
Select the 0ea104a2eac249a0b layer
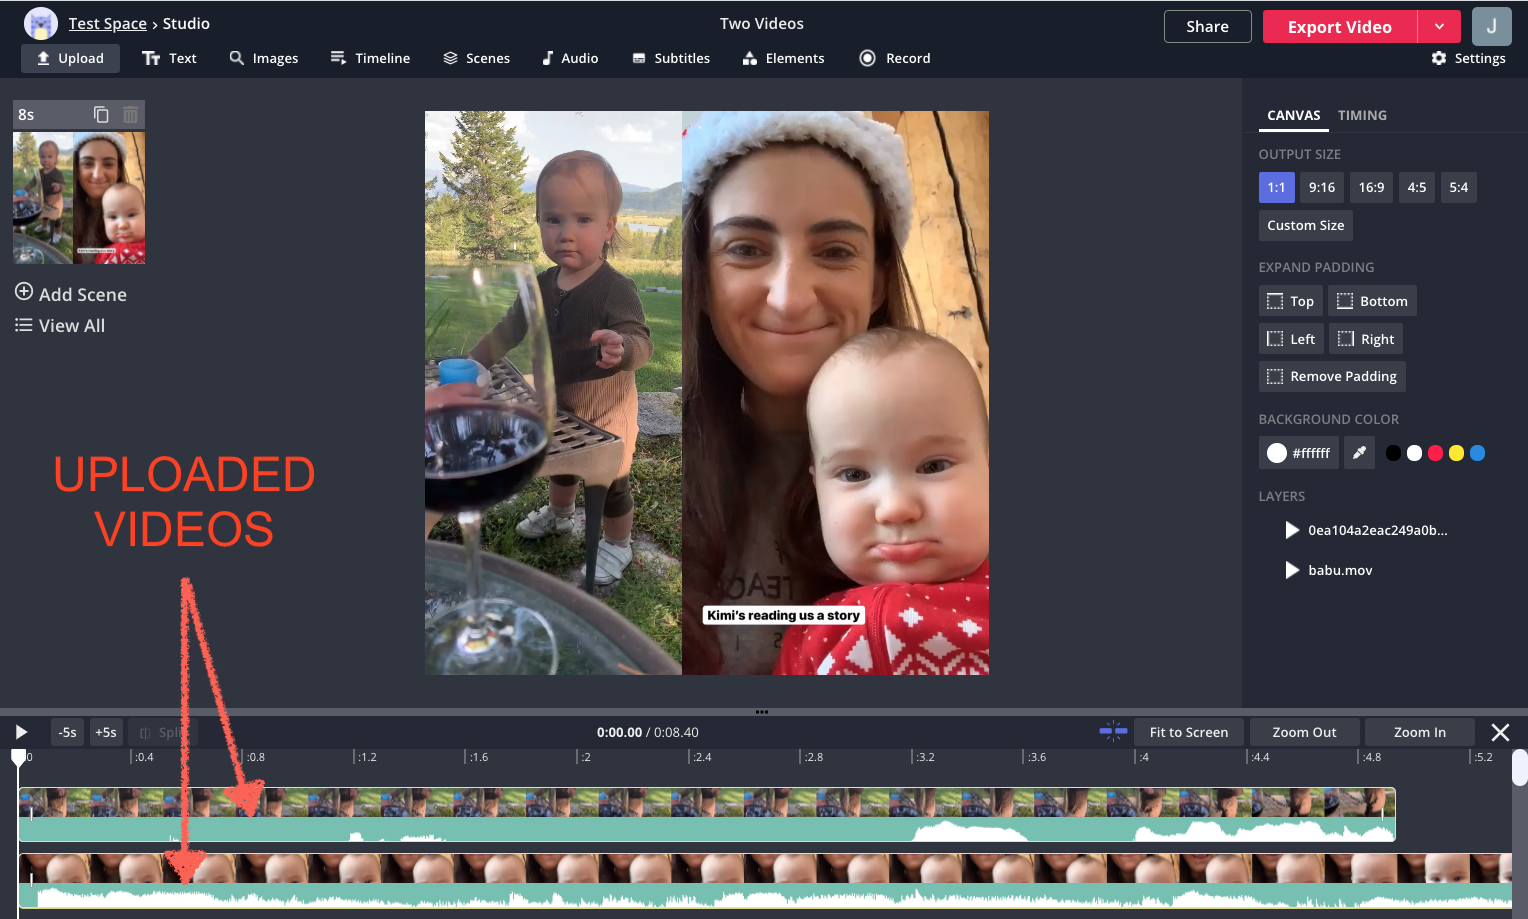click(x=1367, y=530)
